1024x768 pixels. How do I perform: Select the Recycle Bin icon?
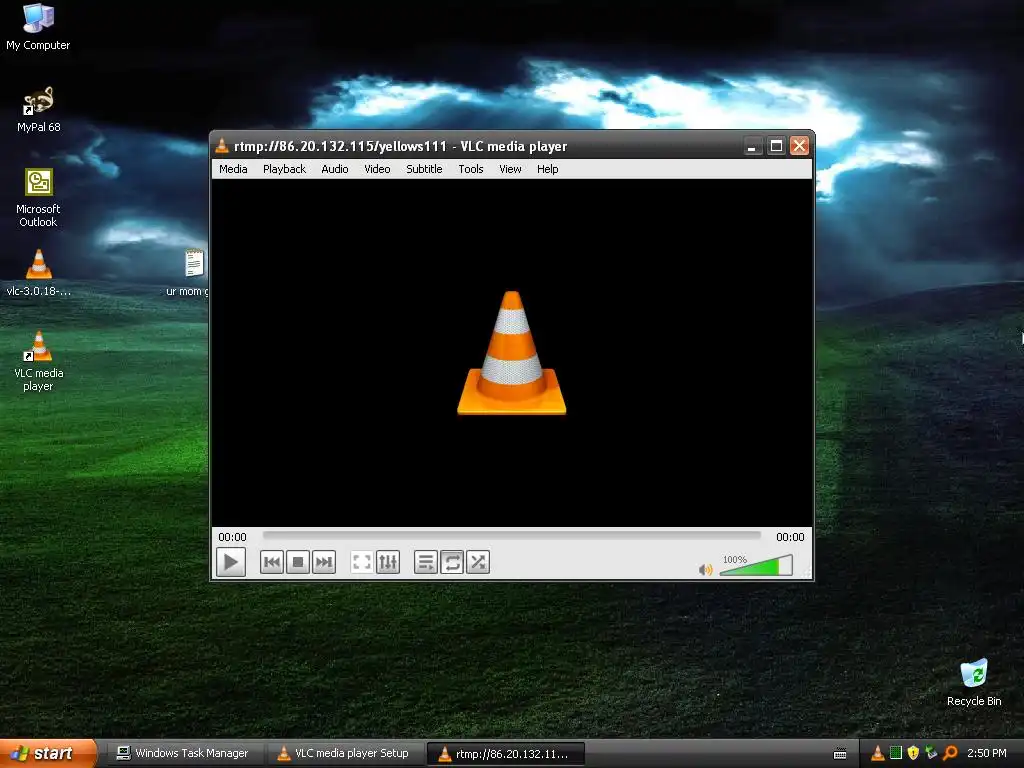974,683
